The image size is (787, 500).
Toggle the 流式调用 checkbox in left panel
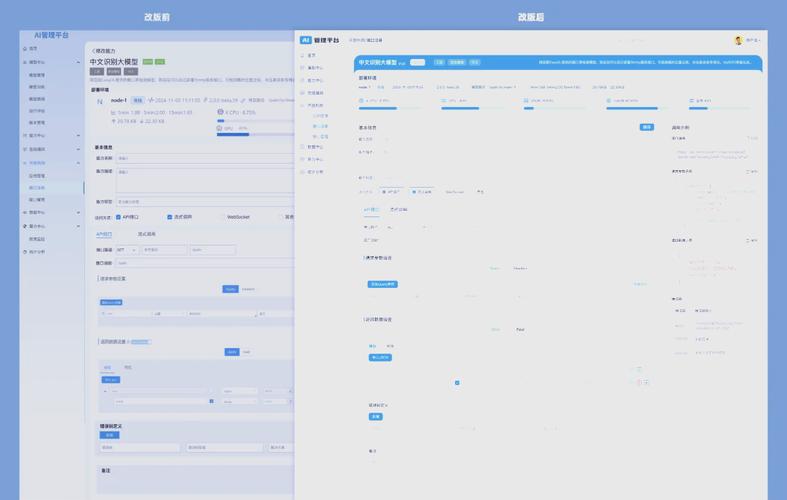point(168,217)
